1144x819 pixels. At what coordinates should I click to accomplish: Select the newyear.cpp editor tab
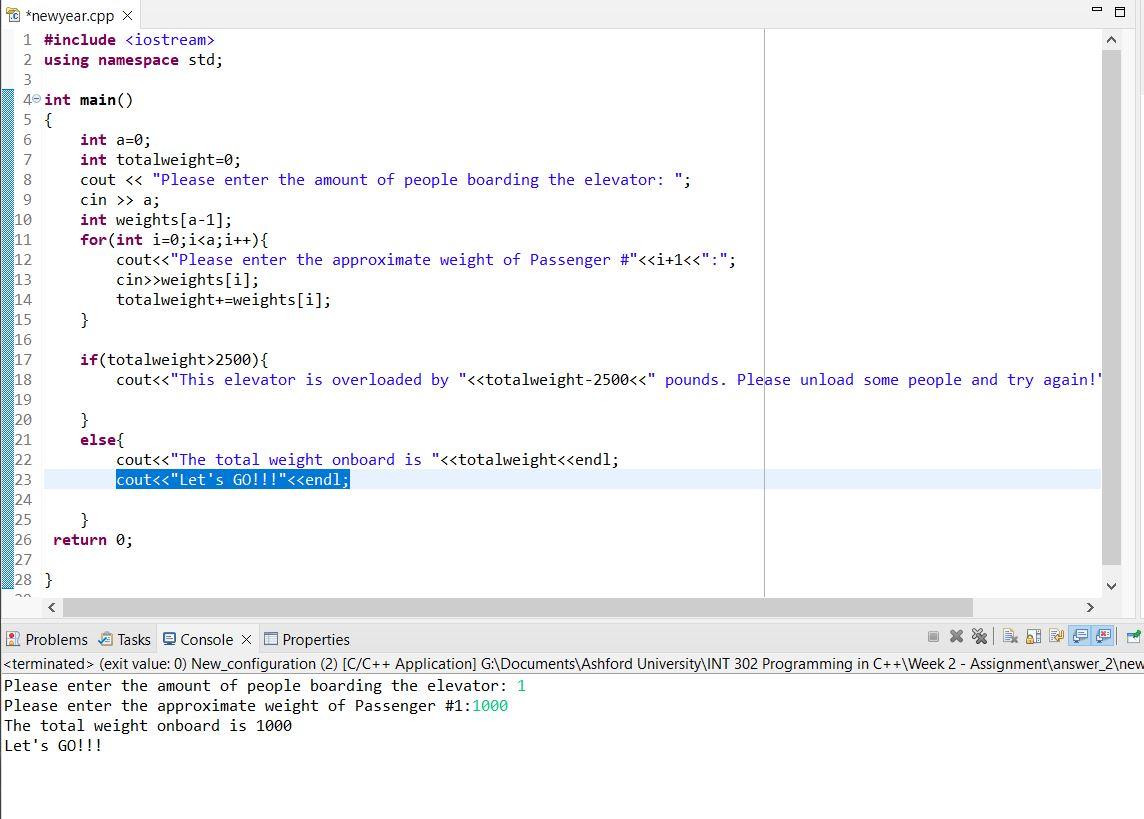[x=69, y=15]
